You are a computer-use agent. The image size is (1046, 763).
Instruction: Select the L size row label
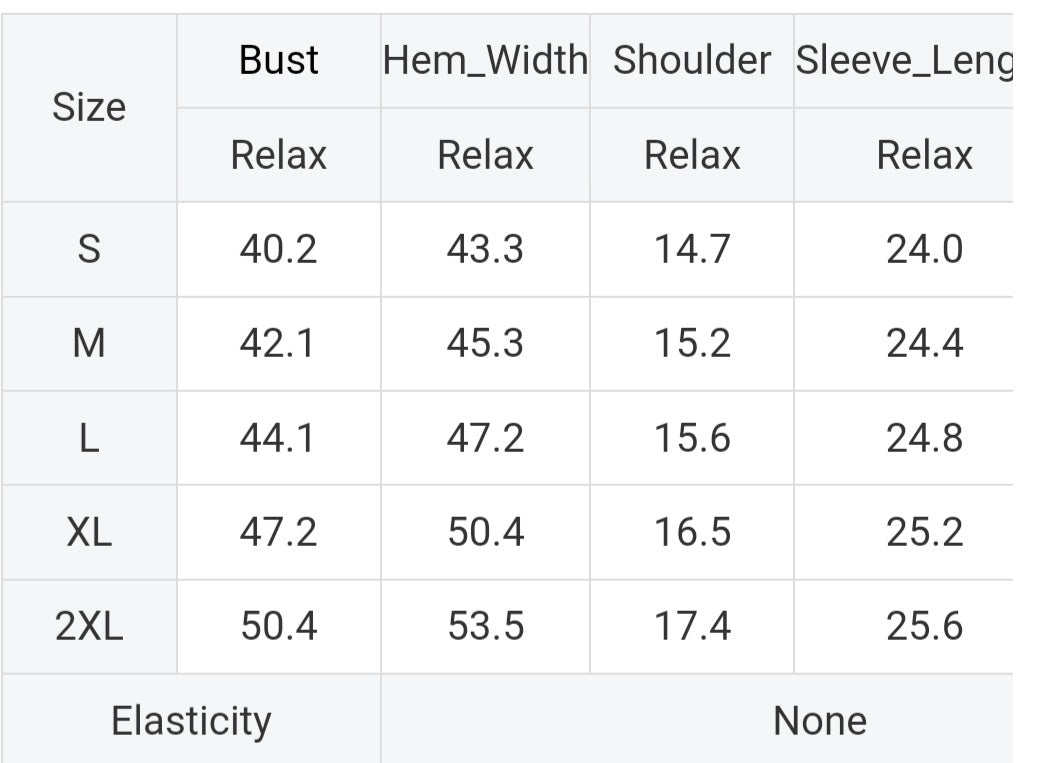(89, 438)
